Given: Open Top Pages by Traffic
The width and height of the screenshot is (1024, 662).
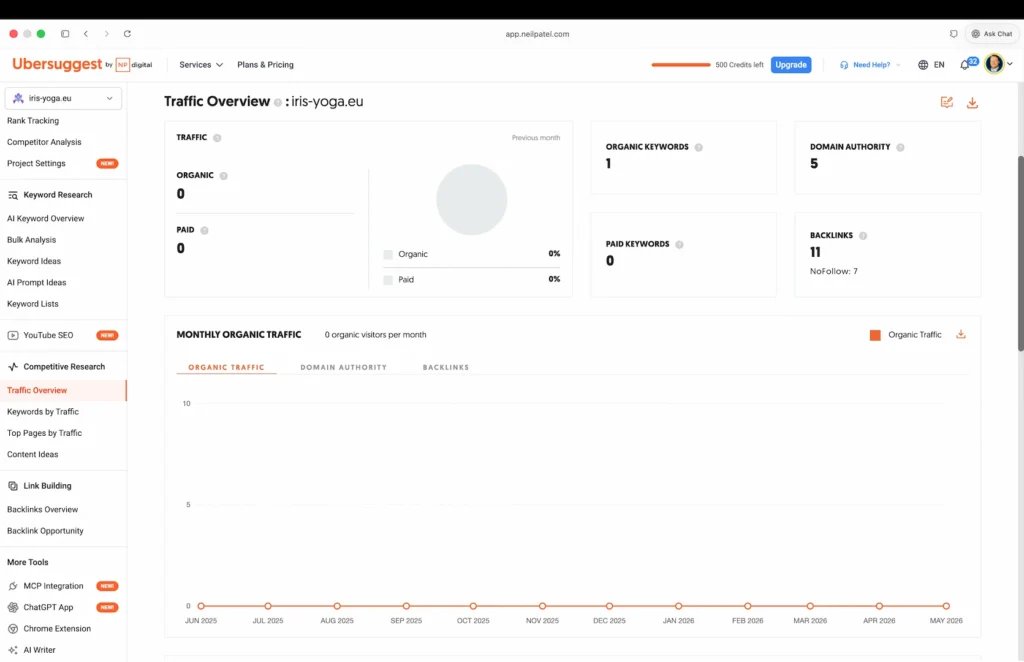Looking at the screenshot, I should [x=44, y=433].
